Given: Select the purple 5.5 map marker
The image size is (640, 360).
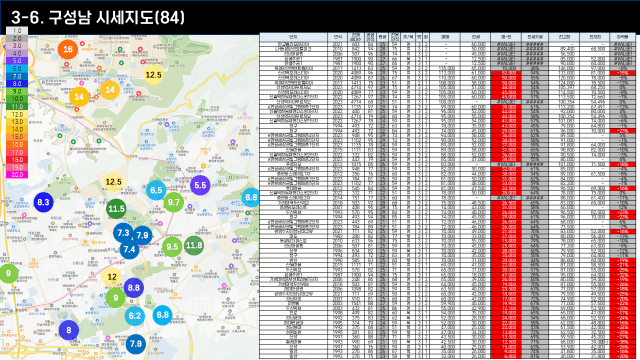Looking at the screenshot, I should [200, 185].
